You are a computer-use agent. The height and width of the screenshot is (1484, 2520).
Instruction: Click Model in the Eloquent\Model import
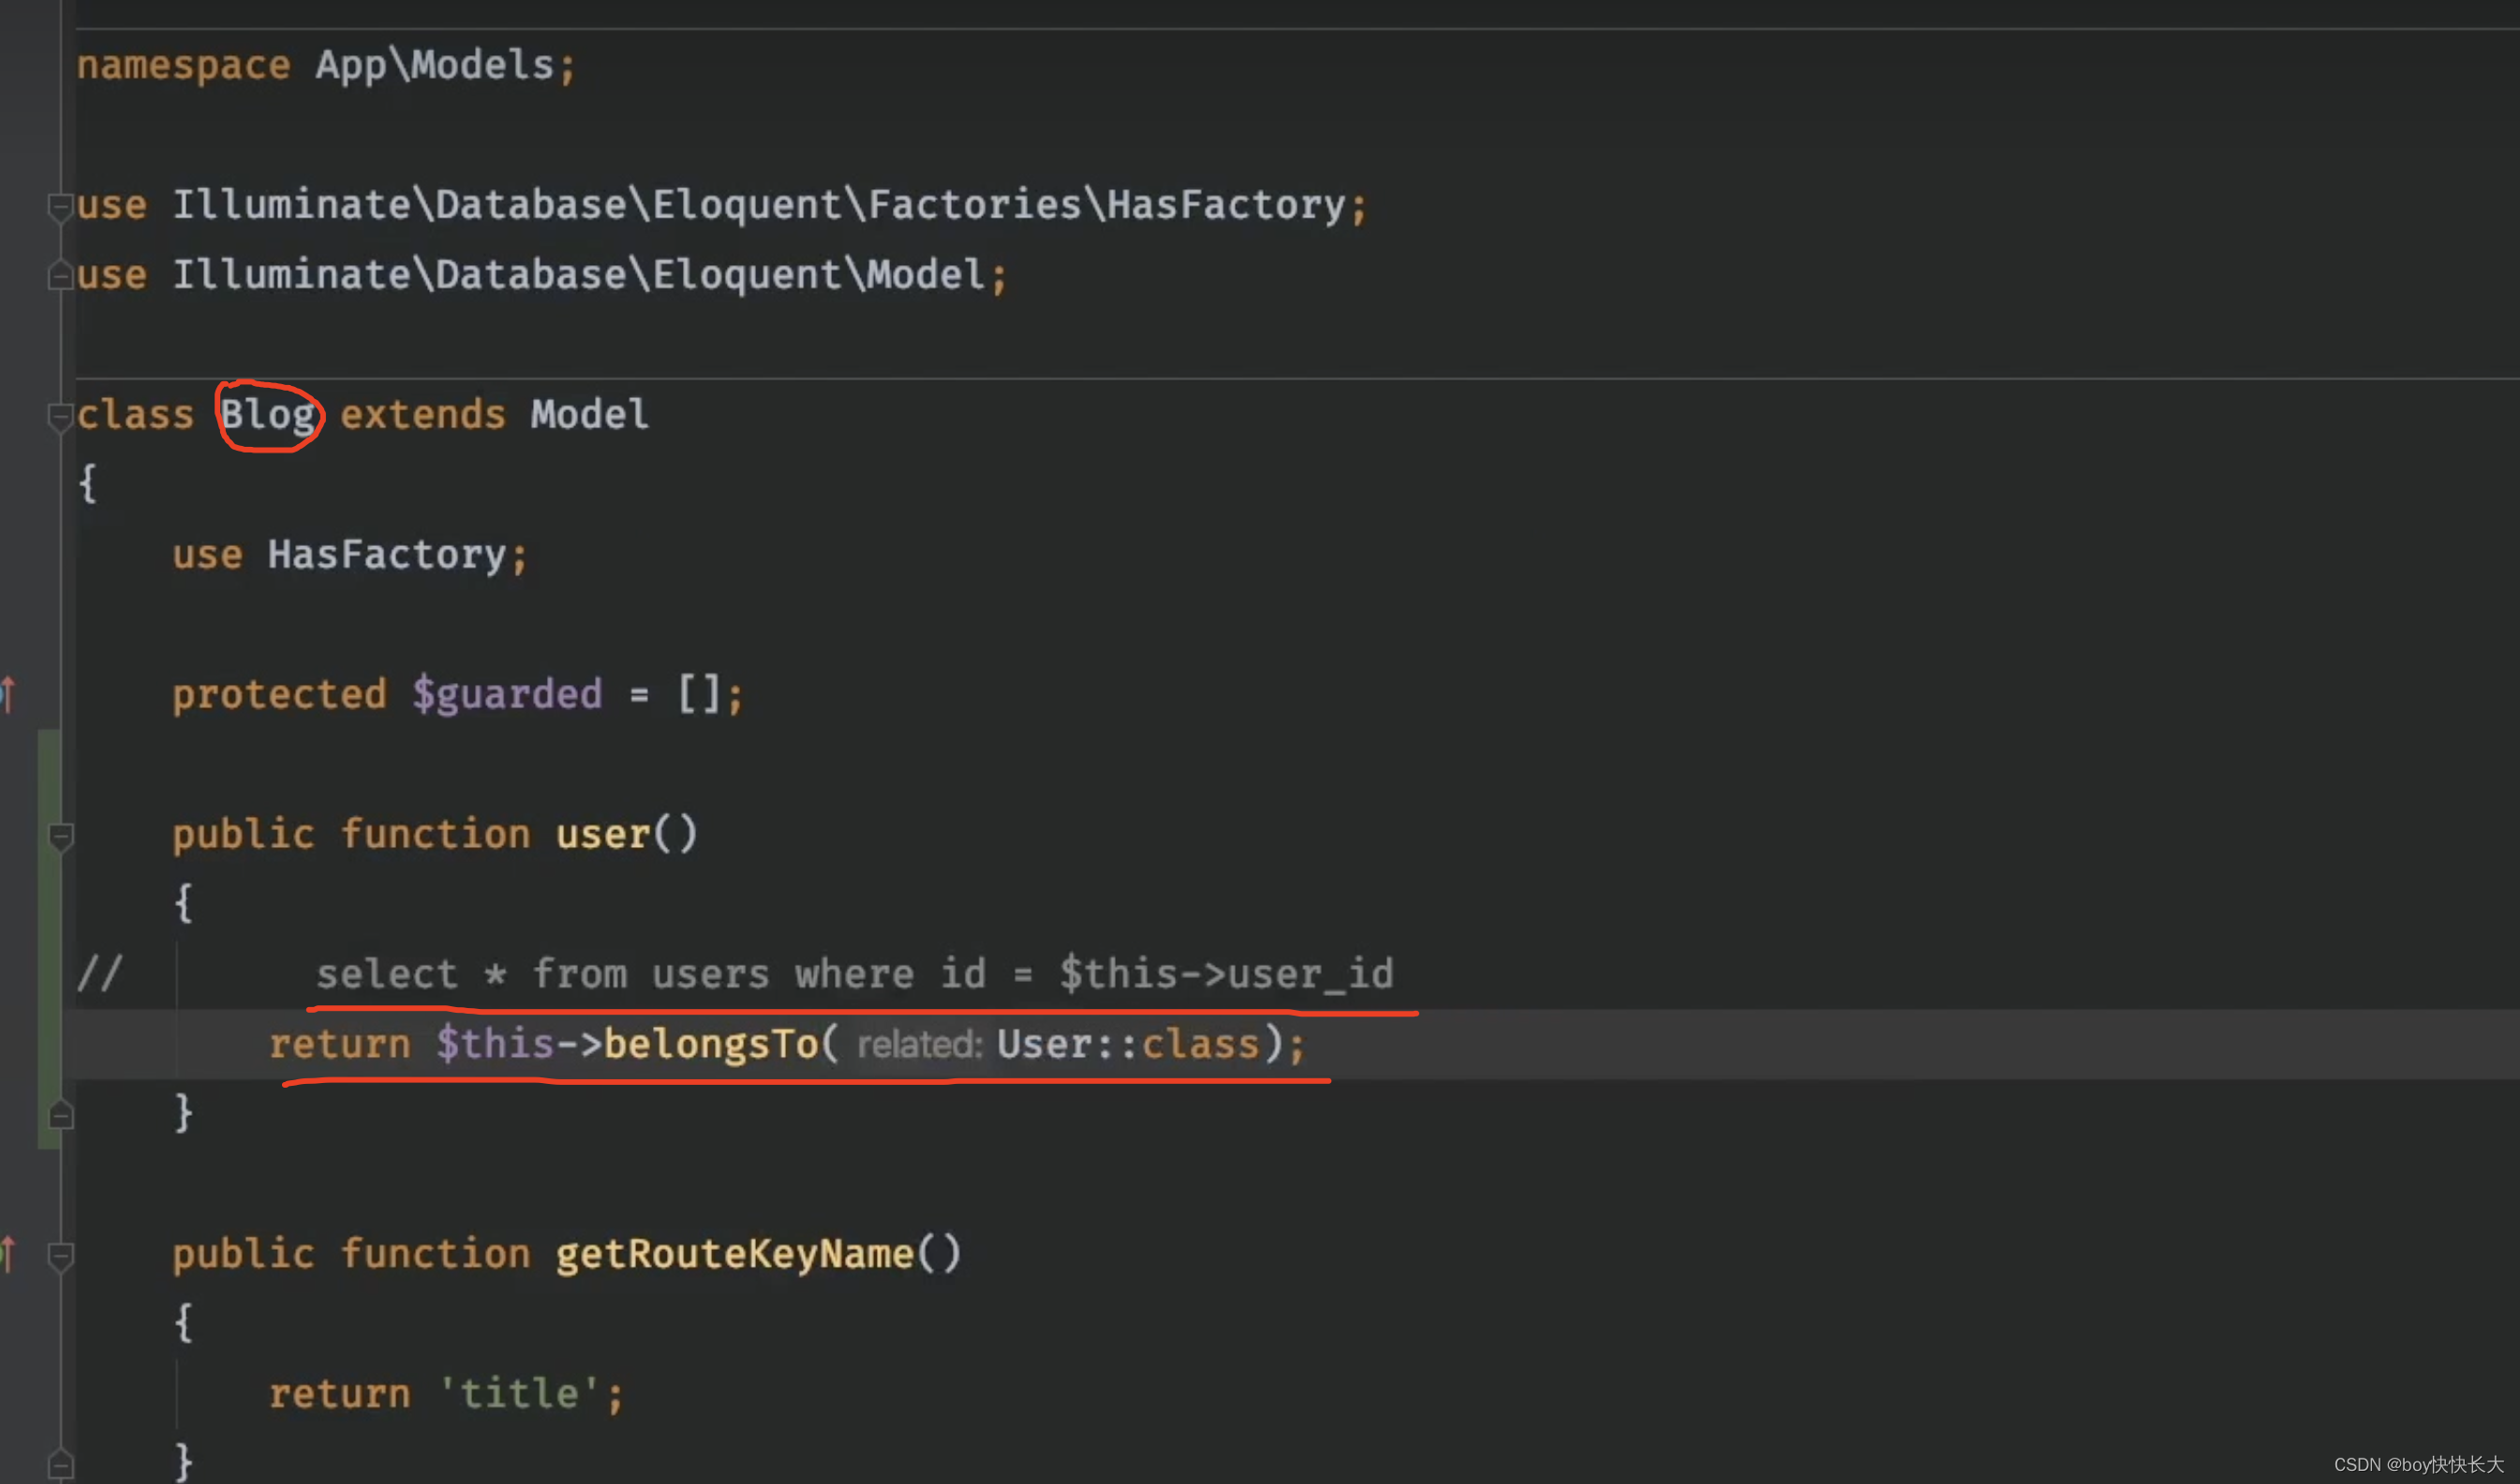(x=926, y=275)
